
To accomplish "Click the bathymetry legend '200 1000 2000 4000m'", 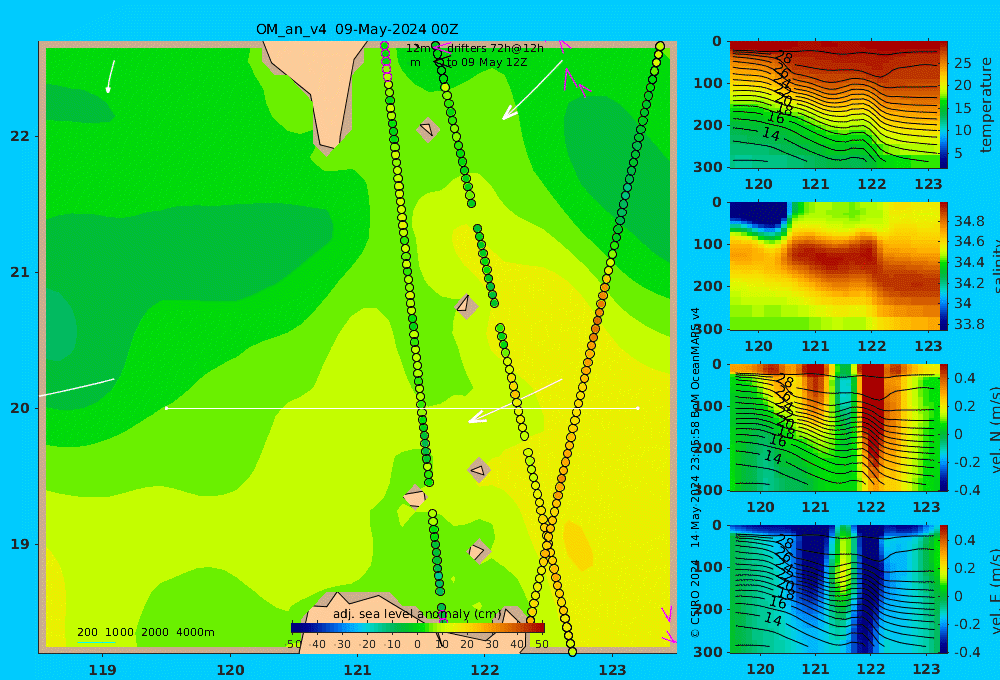I will pyautogui.click(x=145, y=632).
